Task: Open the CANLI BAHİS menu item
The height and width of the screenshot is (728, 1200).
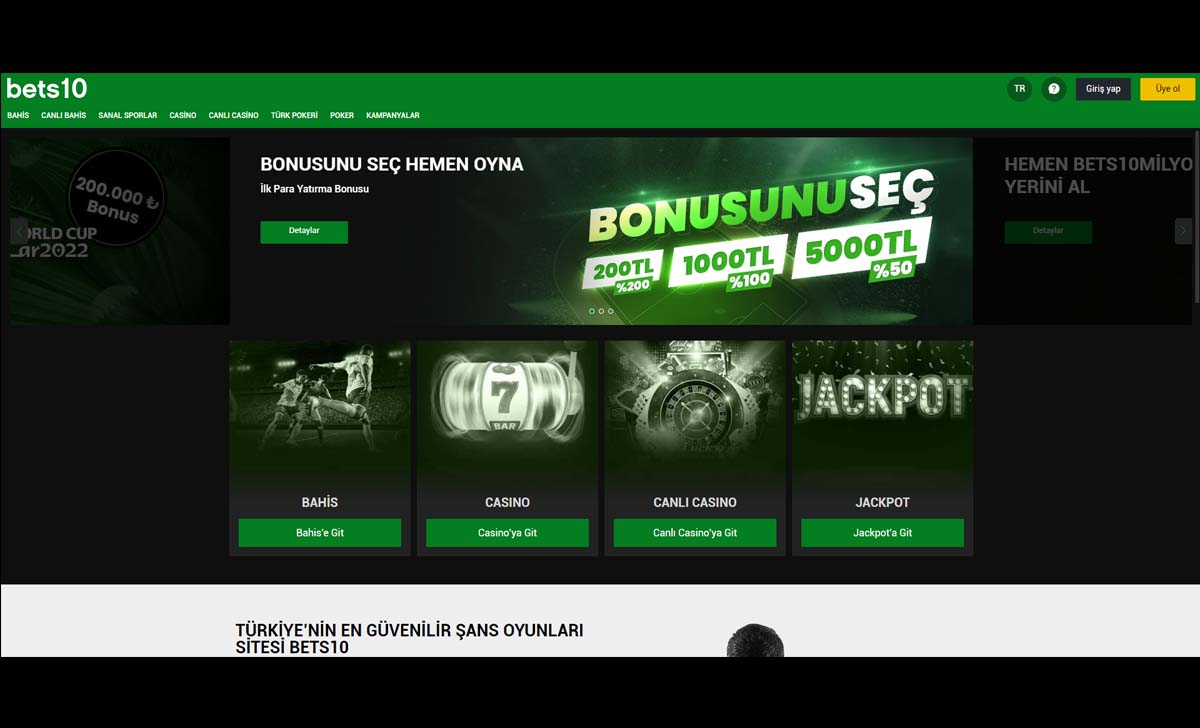Action: tap(64, 116)
